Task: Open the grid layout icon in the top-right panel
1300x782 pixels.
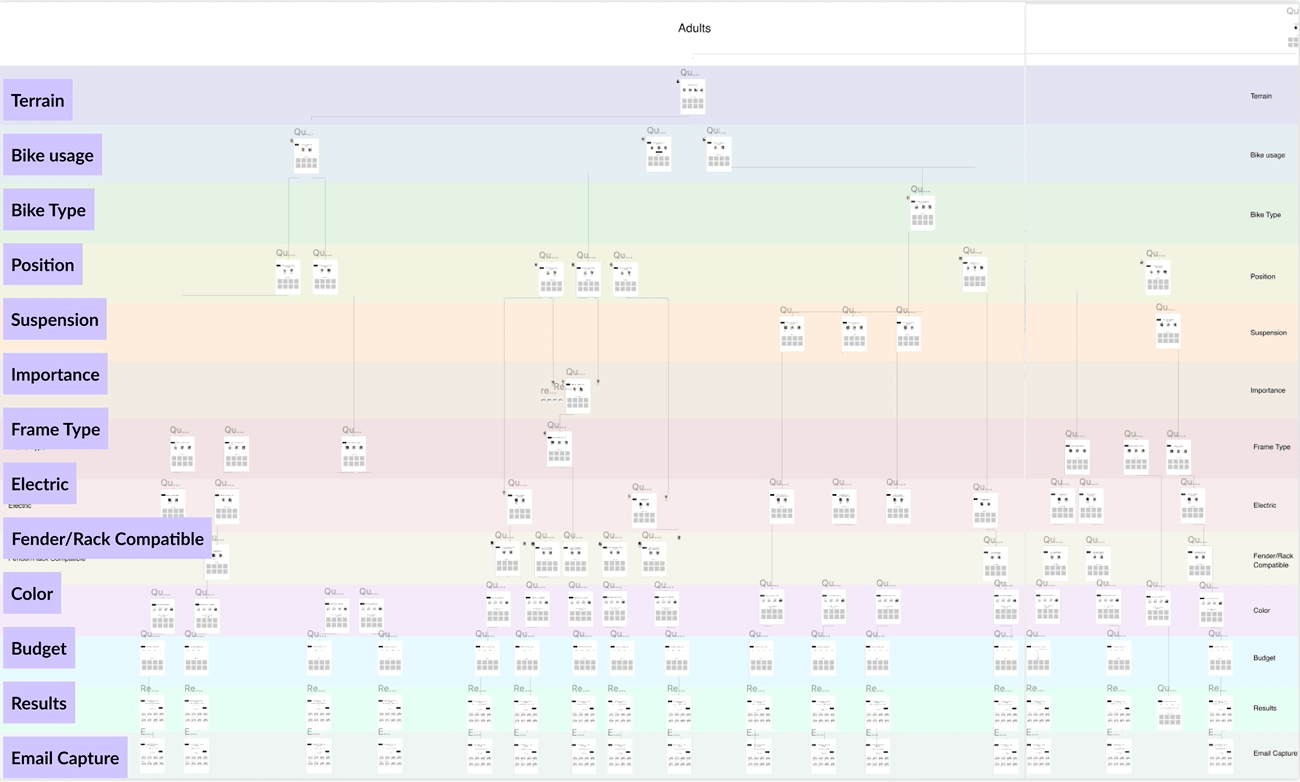Action: [x=1292, y=42]
